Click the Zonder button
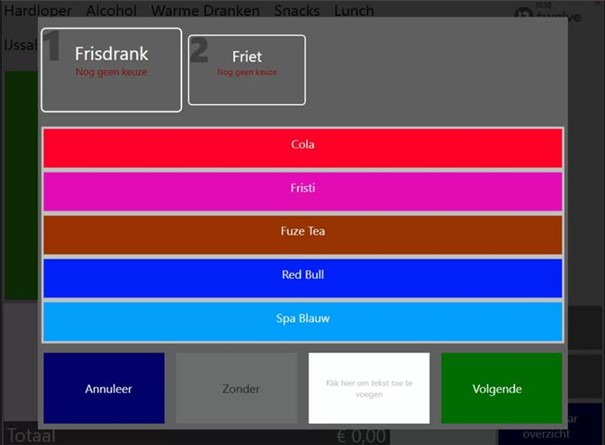Image resolution: width=605 pixels, height=445 pixels. coord(236,388)
